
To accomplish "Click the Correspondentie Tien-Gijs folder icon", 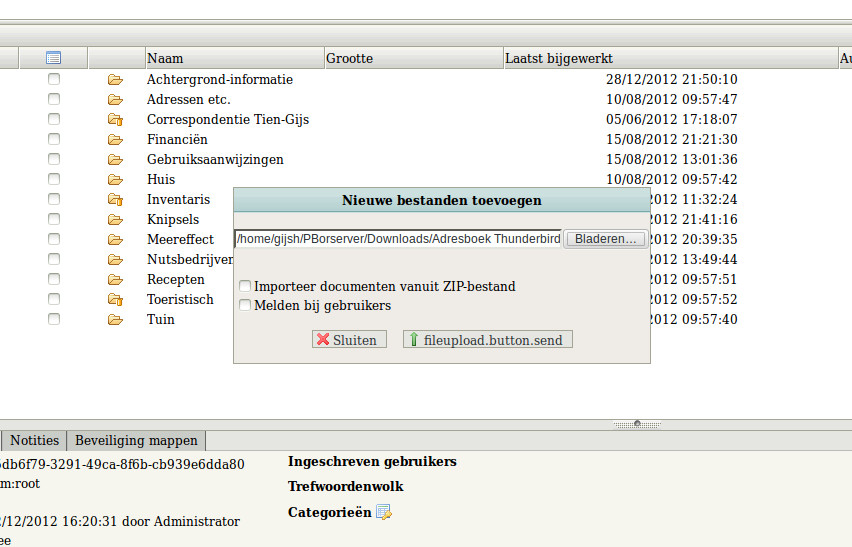I will tap(115, 119).
